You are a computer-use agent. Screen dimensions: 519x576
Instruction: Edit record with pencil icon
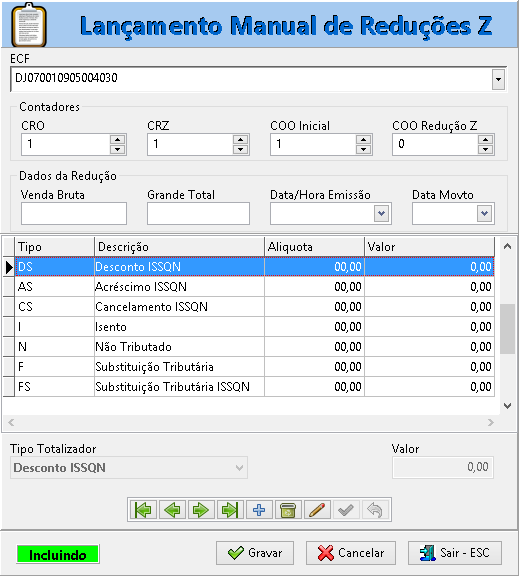[317, 510]
